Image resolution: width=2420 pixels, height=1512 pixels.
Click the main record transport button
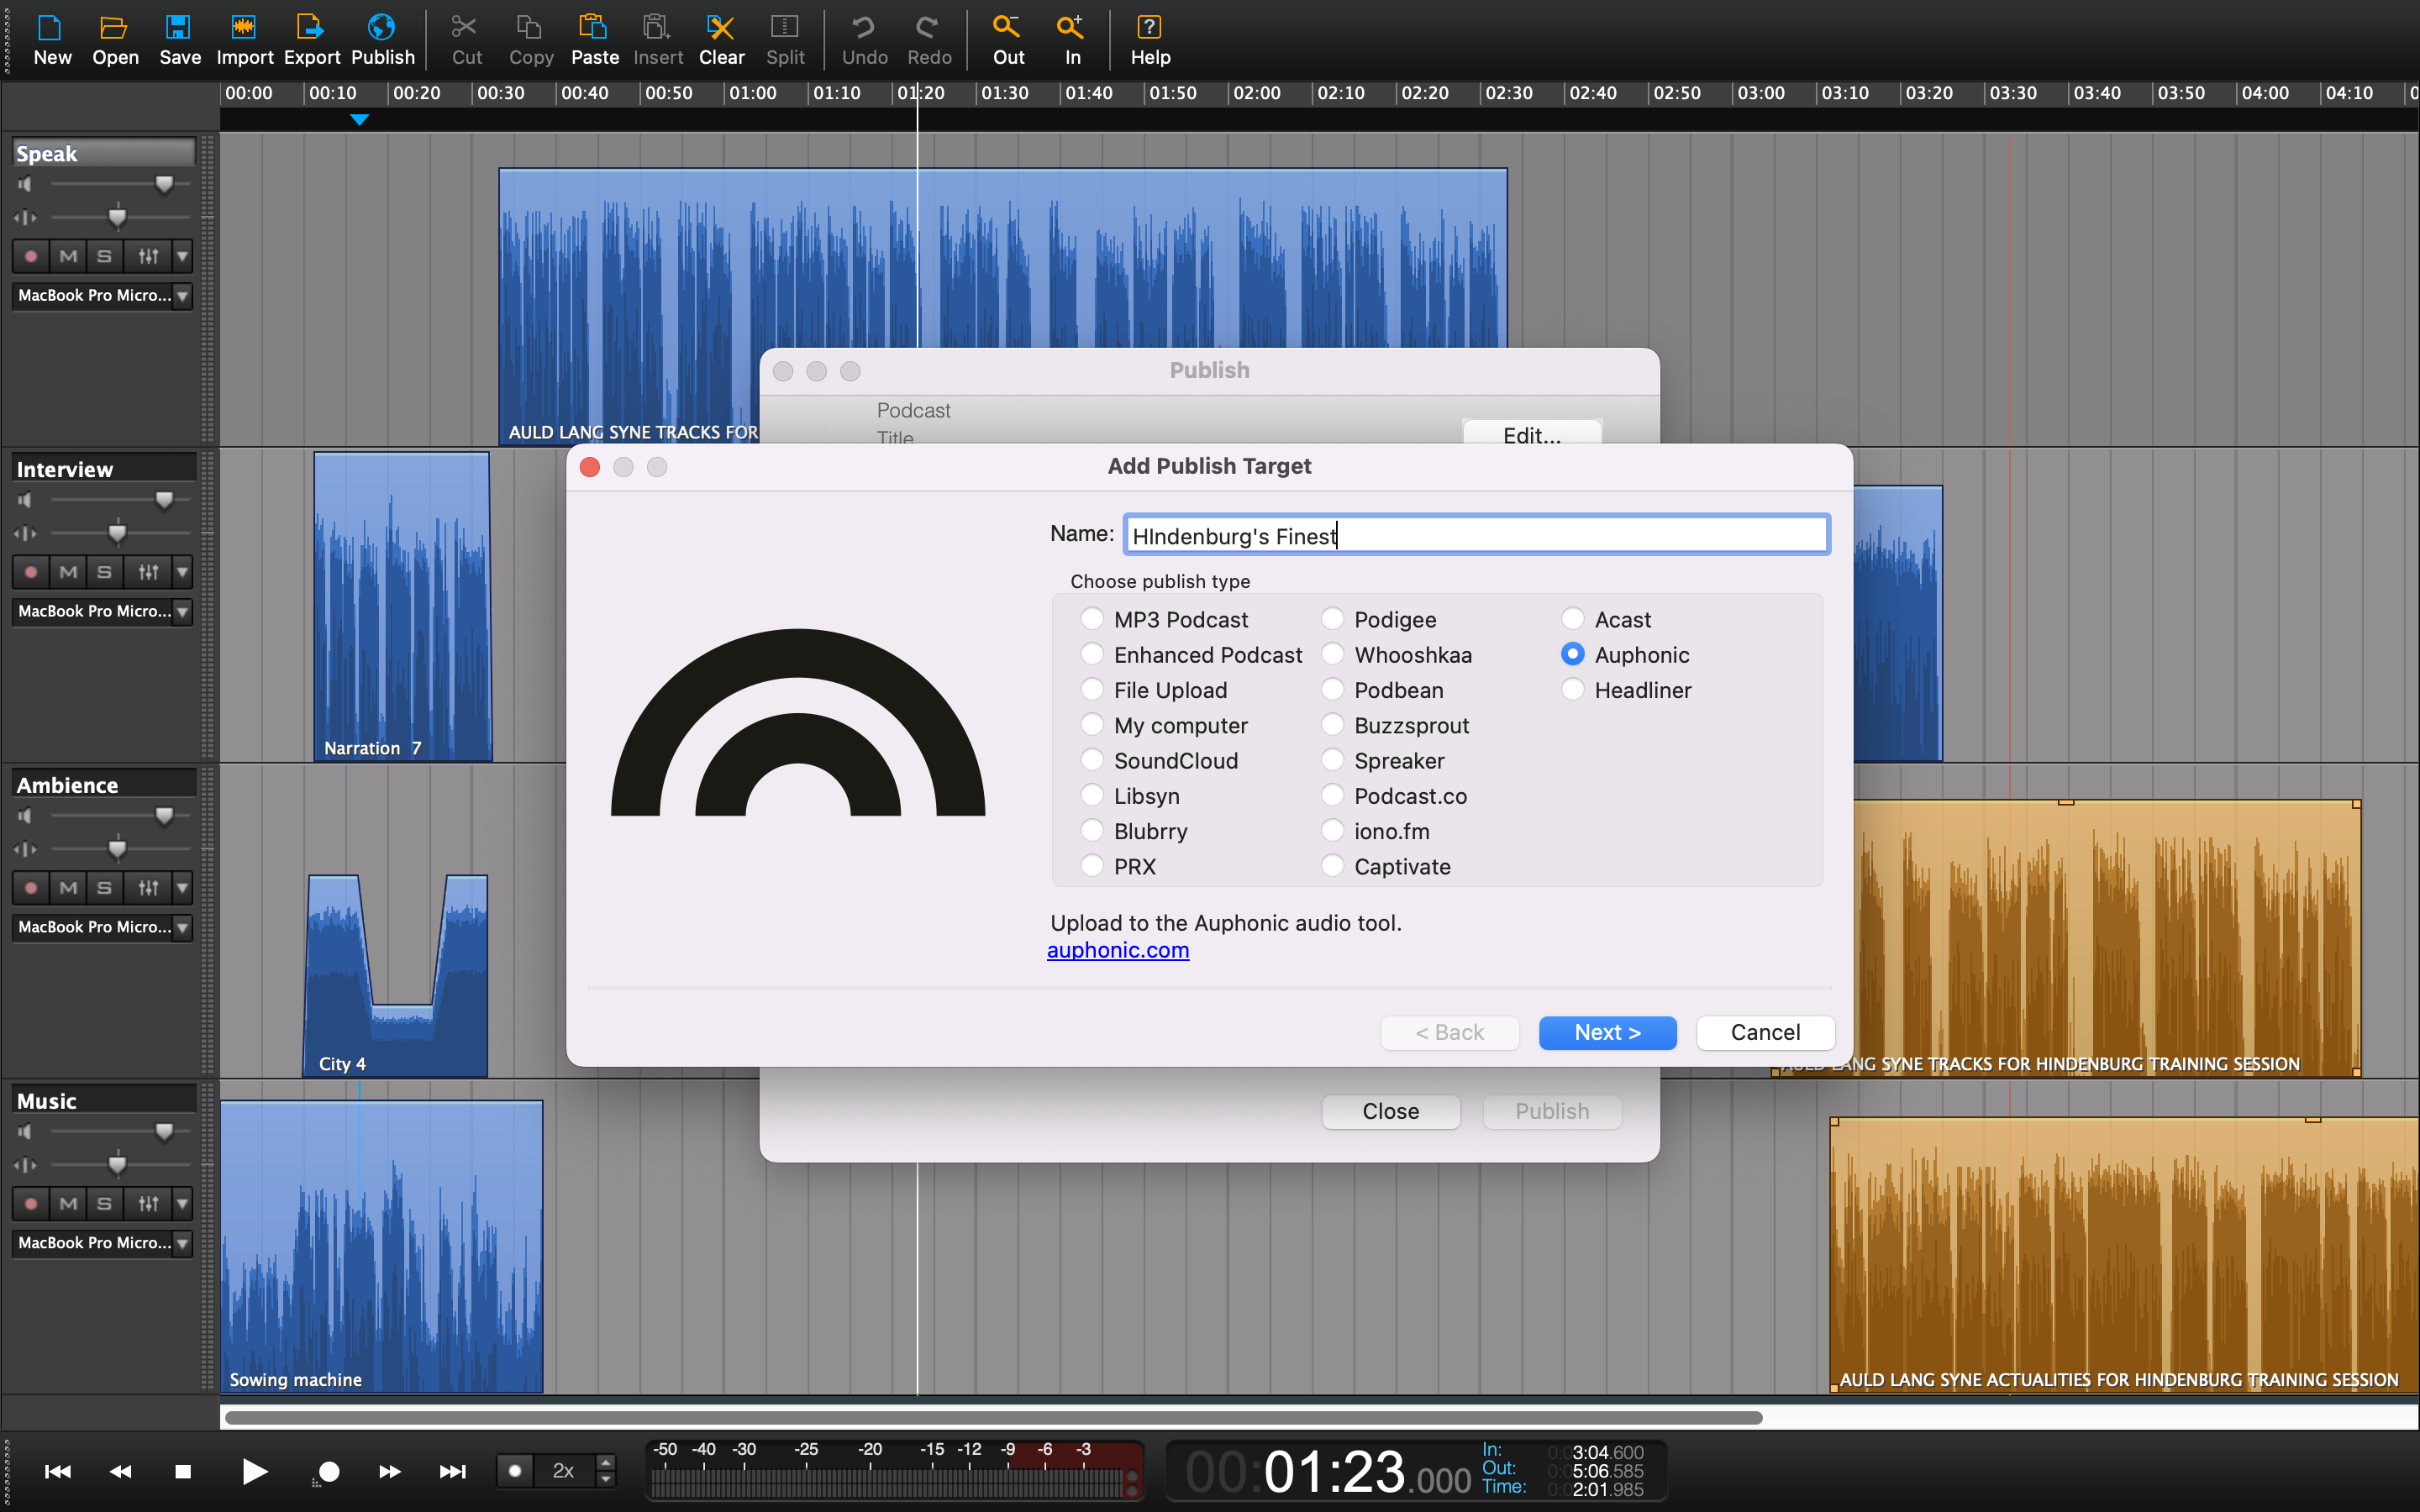328,1471
